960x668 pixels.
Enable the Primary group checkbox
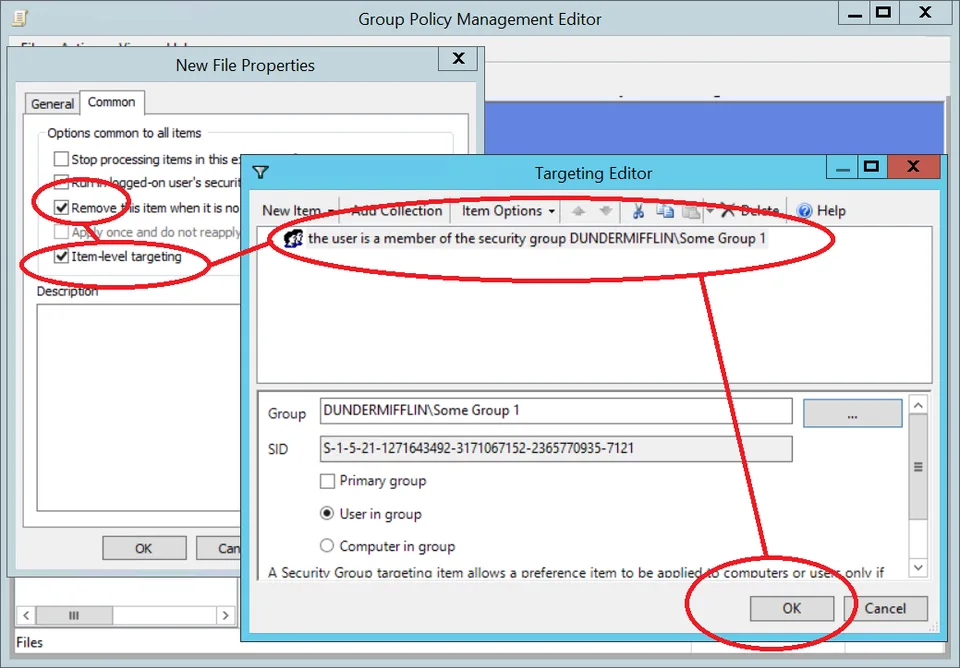coord(328,481)
